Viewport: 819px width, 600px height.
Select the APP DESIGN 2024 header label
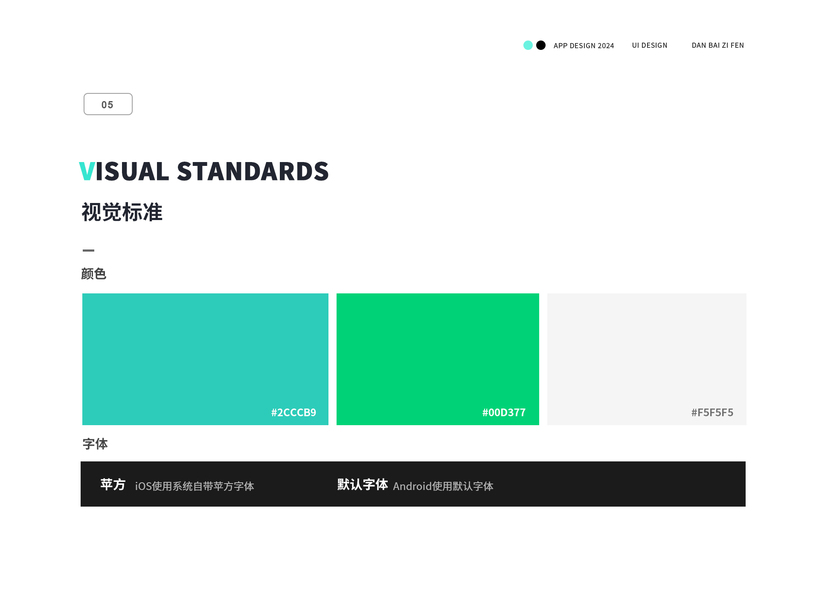[583, 45]
